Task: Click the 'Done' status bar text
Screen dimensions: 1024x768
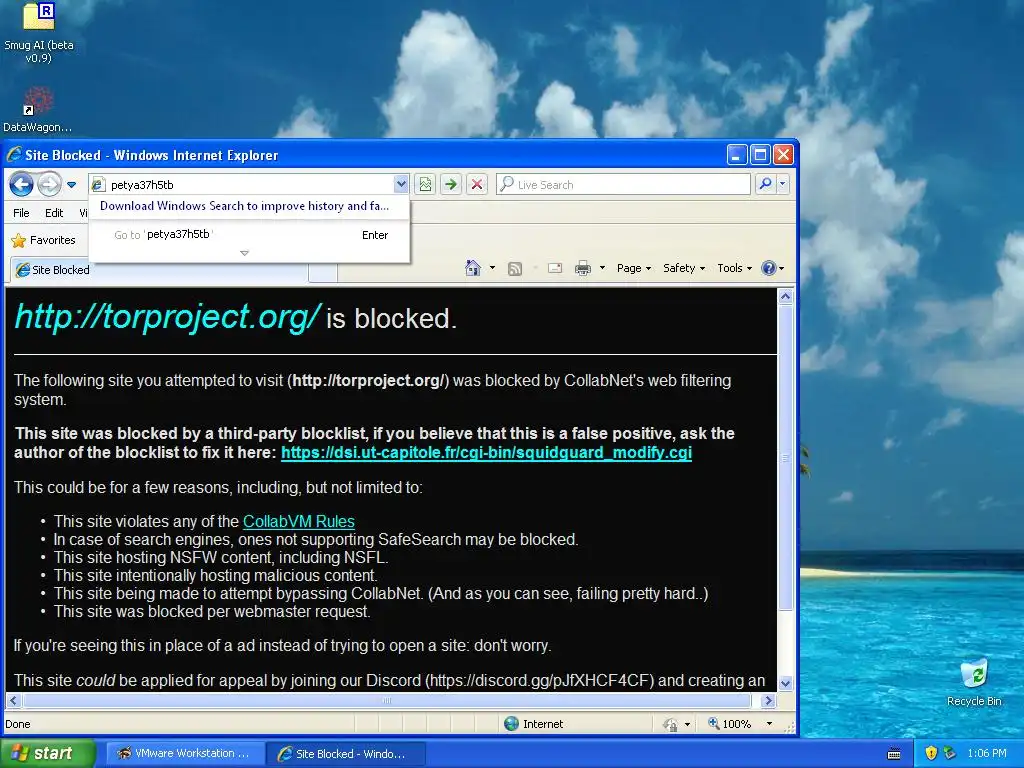Action: click(x=18, y=724)
